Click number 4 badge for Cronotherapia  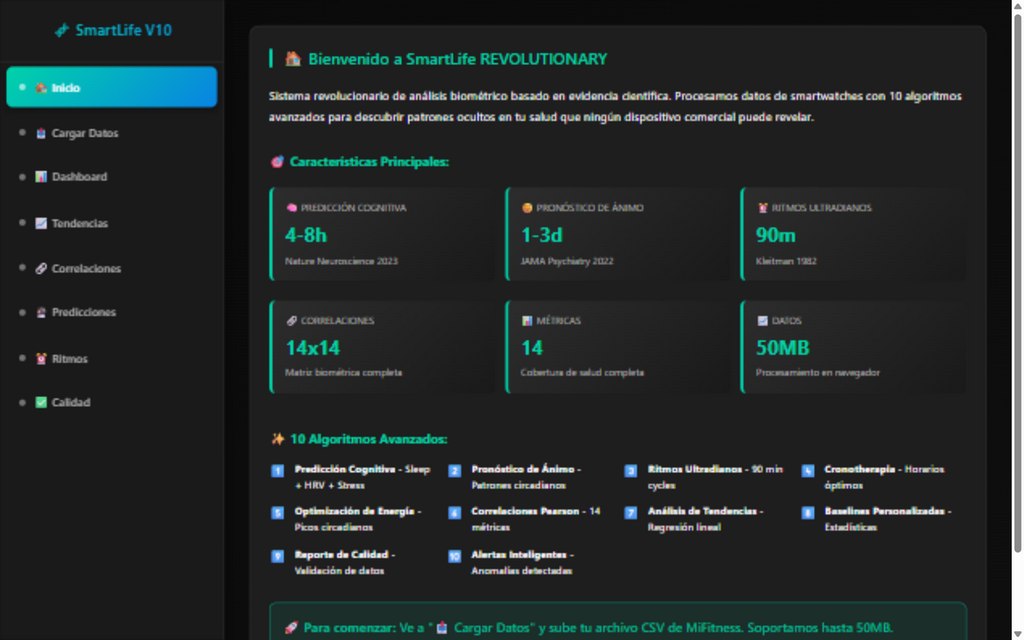point(808,471)
